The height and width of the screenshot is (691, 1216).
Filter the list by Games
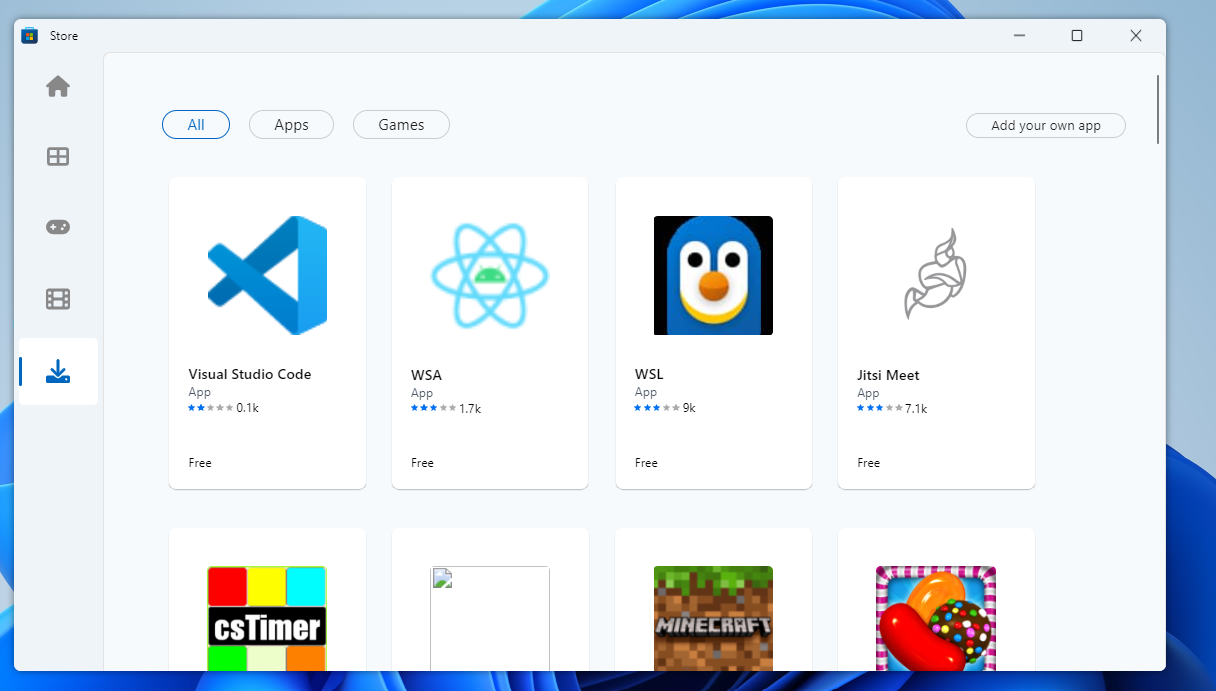pyautogui.click(x=401, y=125)
